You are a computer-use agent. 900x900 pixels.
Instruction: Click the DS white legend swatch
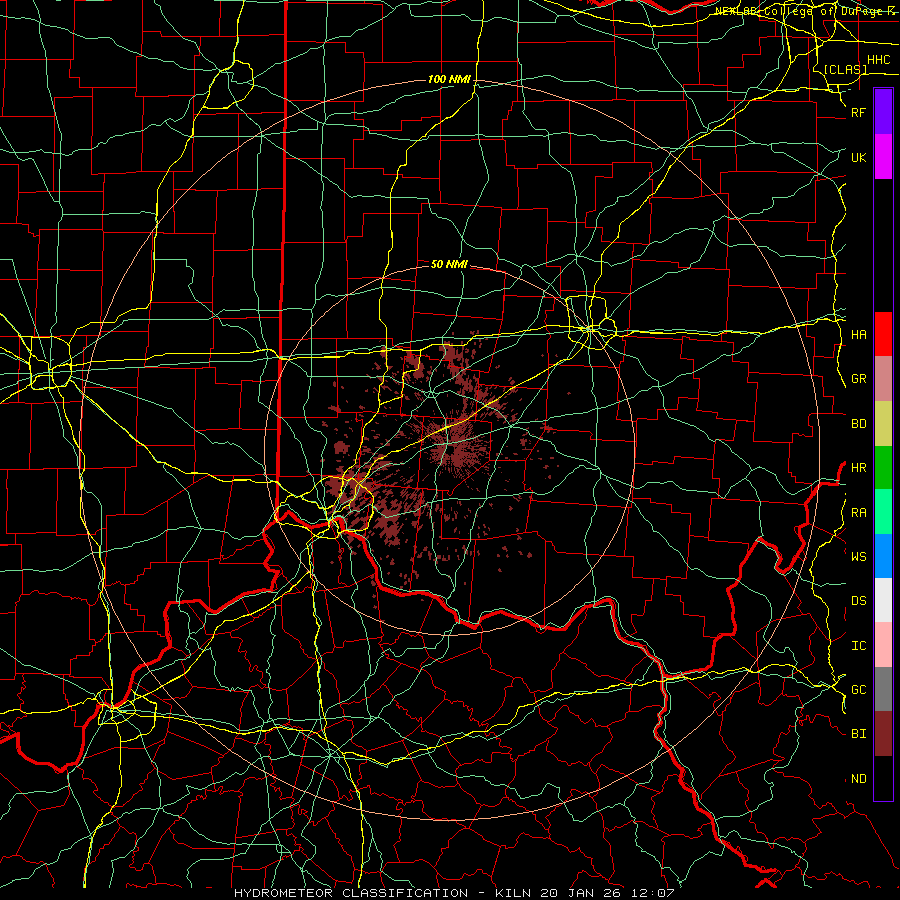[883, 600]
